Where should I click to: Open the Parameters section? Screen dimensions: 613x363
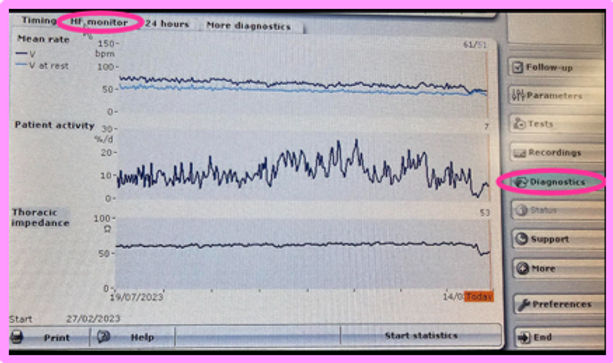(x=555, y=96)
